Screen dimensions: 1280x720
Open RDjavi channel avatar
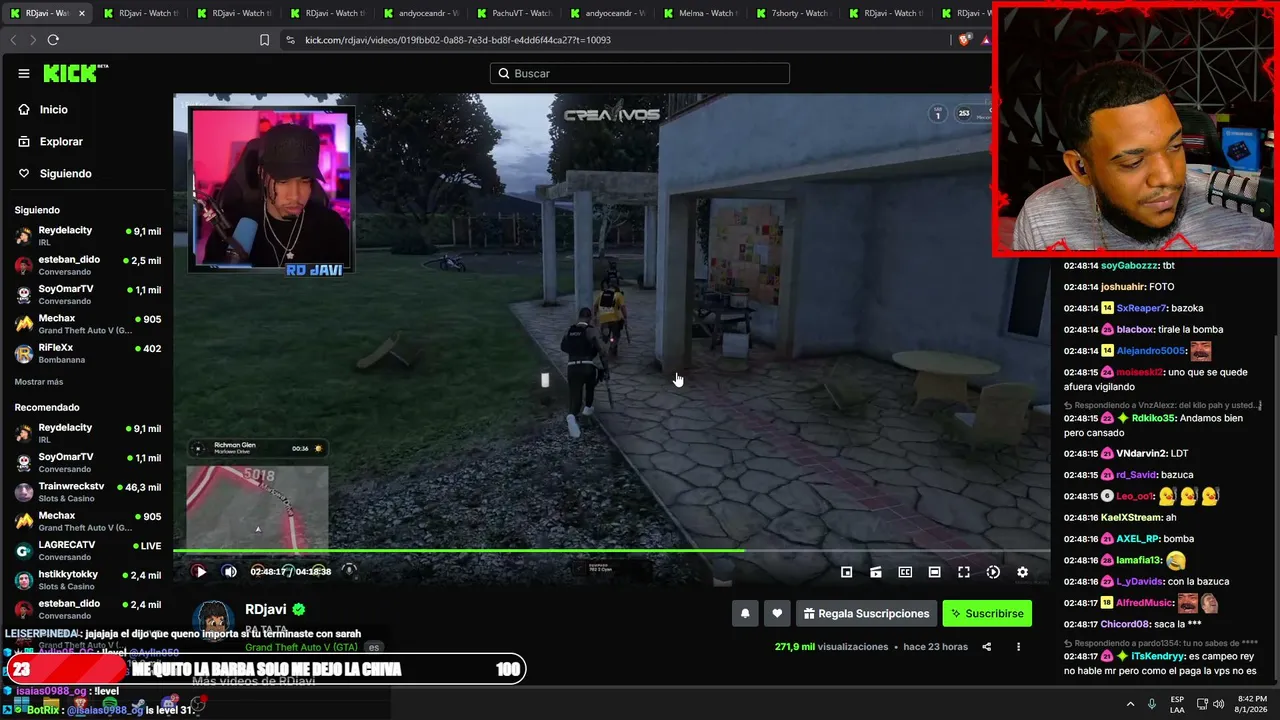pos(212,622)
